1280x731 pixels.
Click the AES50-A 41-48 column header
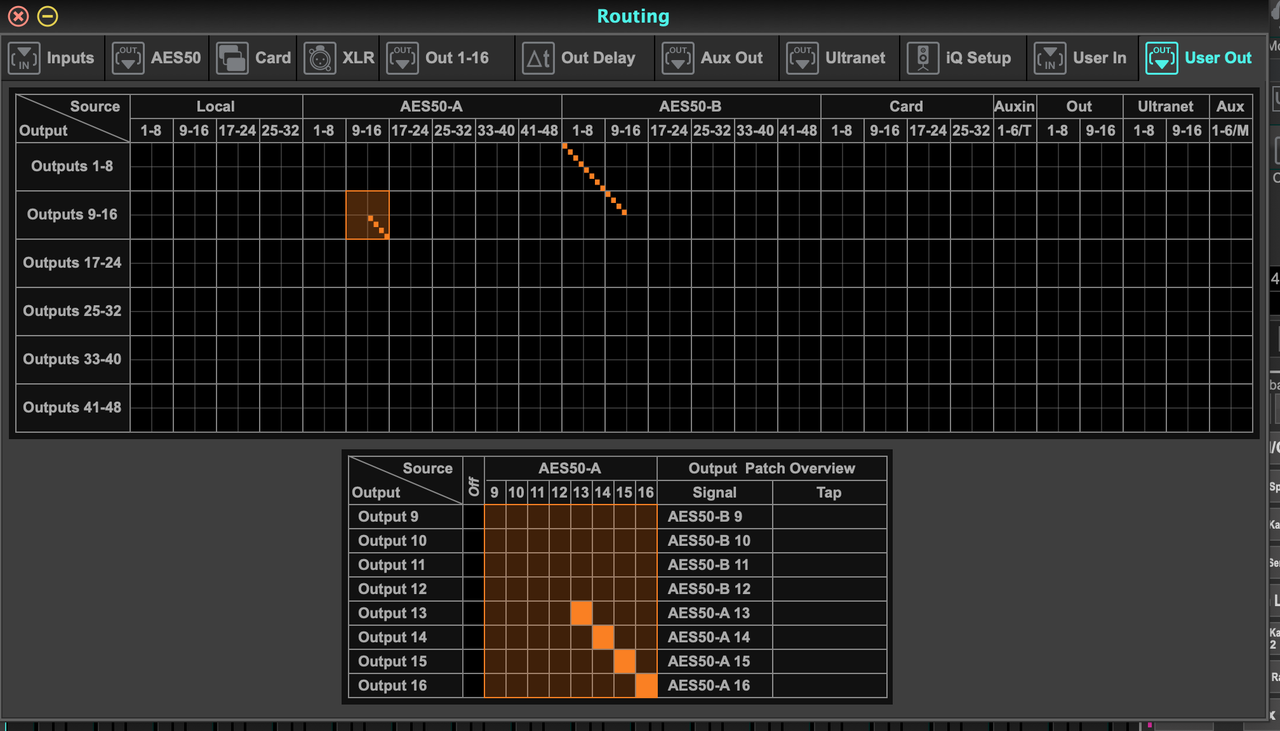pyautogui.click(x=540, y=131)
